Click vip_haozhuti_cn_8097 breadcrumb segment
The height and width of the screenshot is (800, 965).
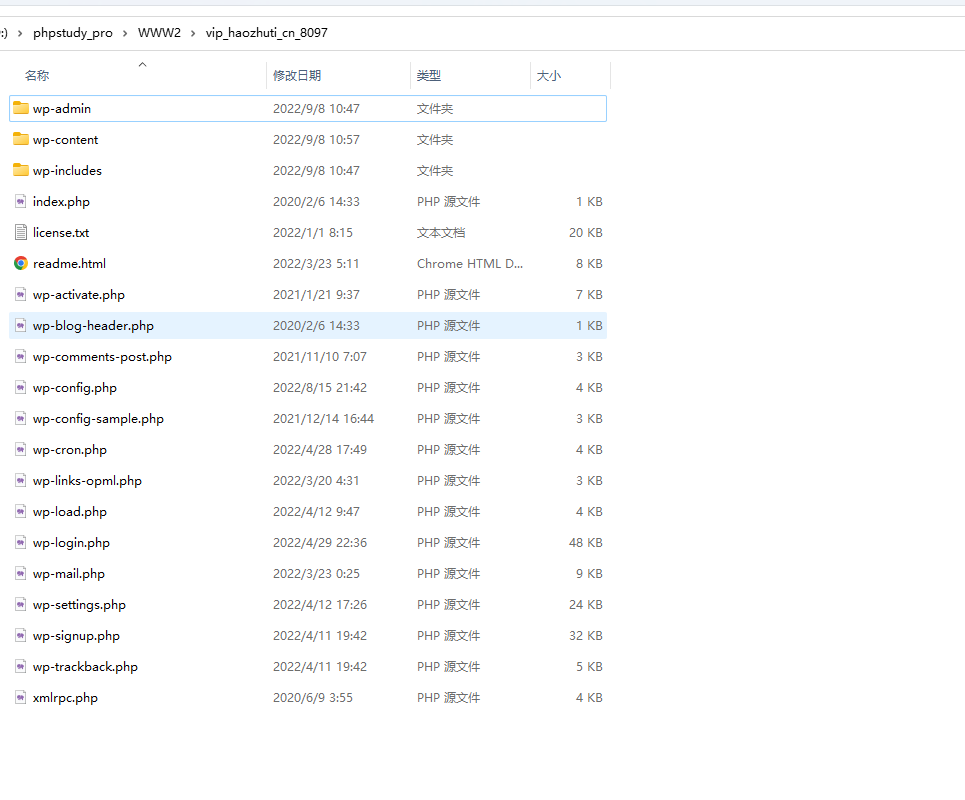pos(266,33)
